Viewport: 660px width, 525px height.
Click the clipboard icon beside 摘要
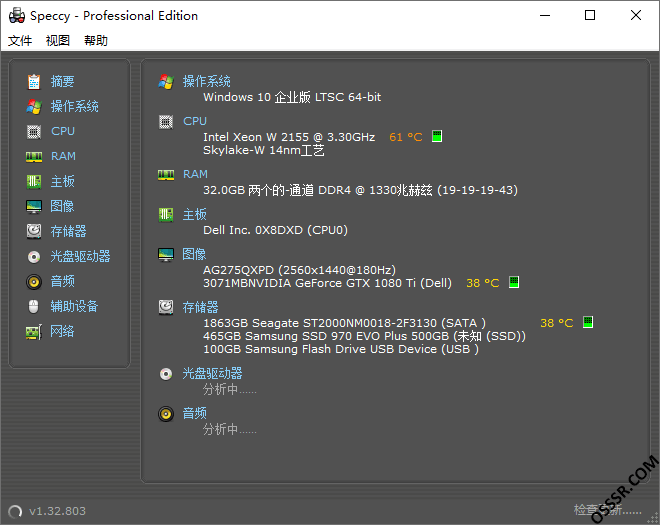click(x=34, y=82)
